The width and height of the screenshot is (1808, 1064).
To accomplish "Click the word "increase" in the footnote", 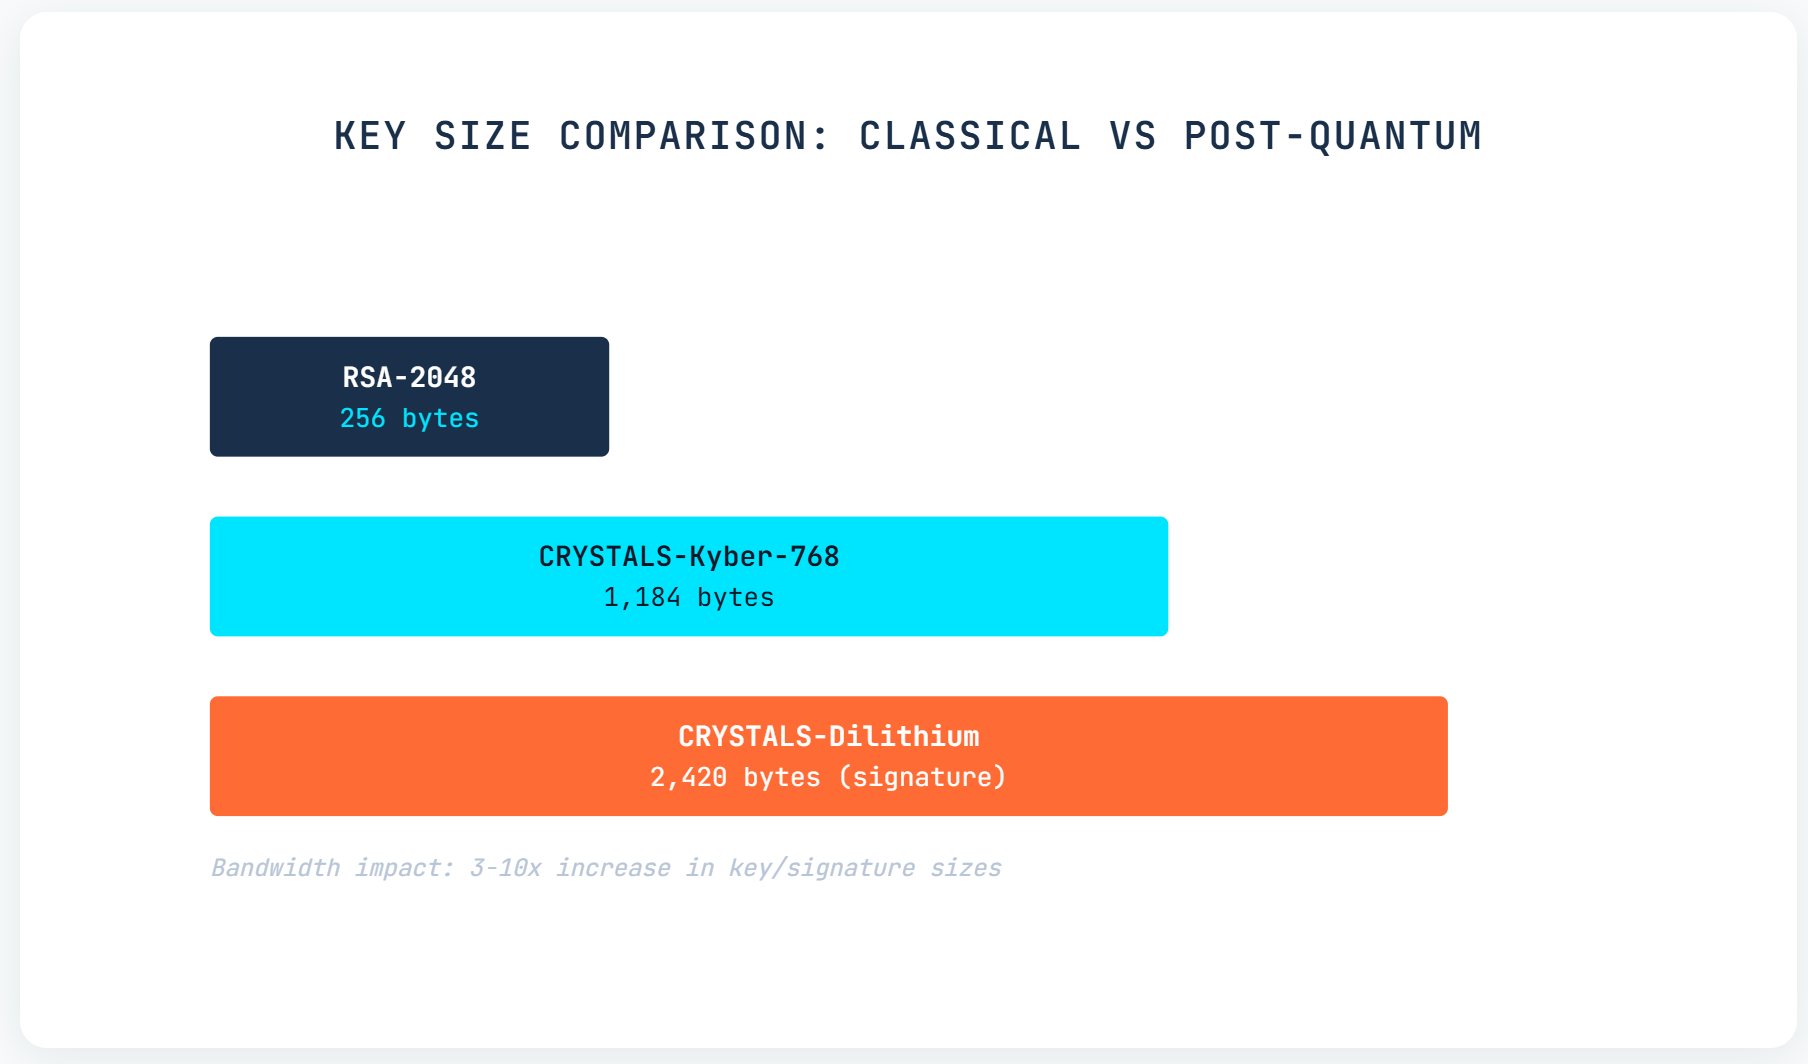I will click(613, 868).
